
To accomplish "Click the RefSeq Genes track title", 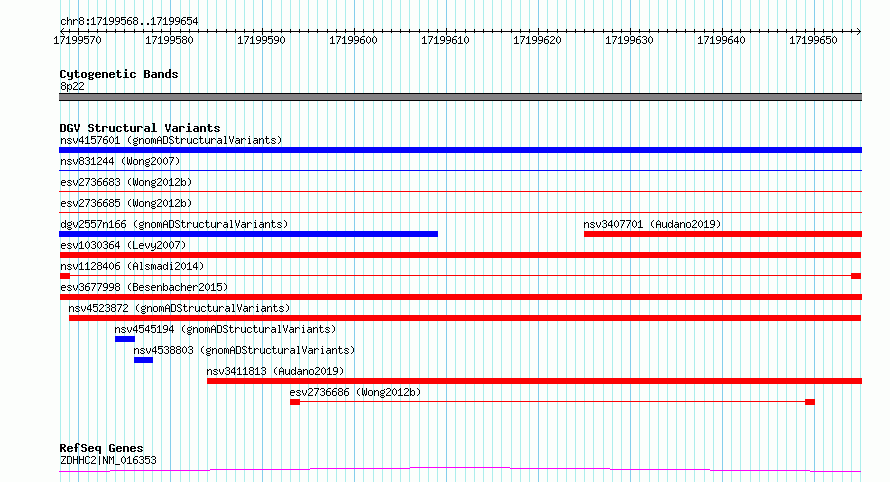I will point(101,449).
